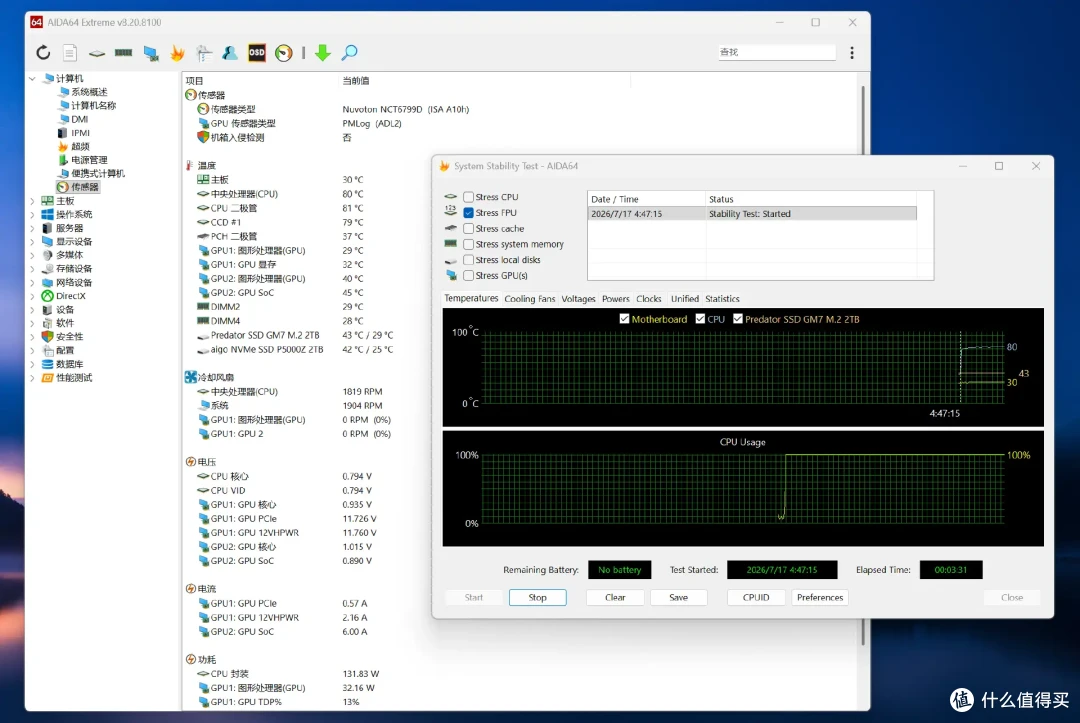This screenshot has height=723, width=1080.
Task: Toggle the Motherboard graph checkbox
Action: tap(624, 319)
